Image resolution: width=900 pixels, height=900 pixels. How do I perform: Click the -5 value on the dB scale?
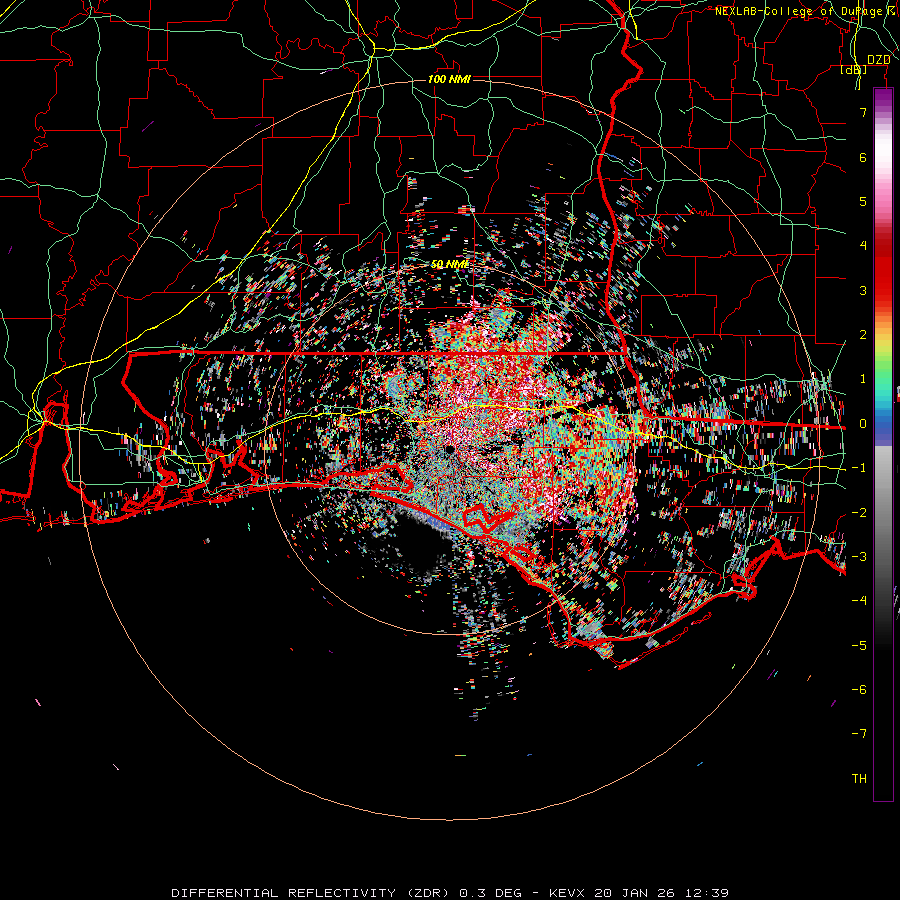pos(859,646)
